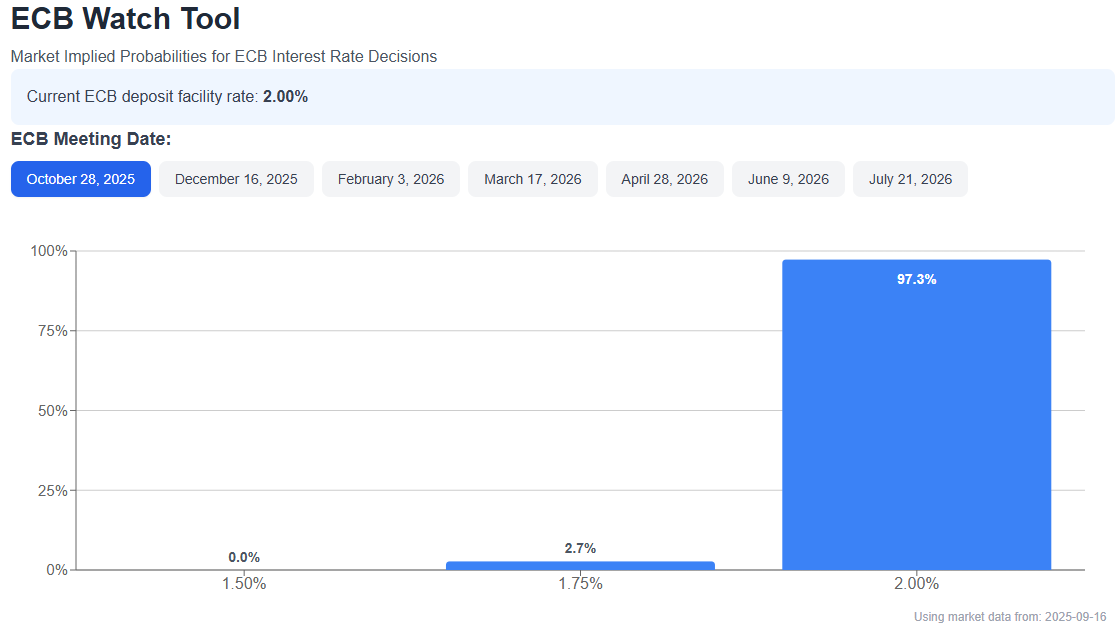Click the 50% y-axis label
1117x636 pixels.
click(x=52, y=411)
